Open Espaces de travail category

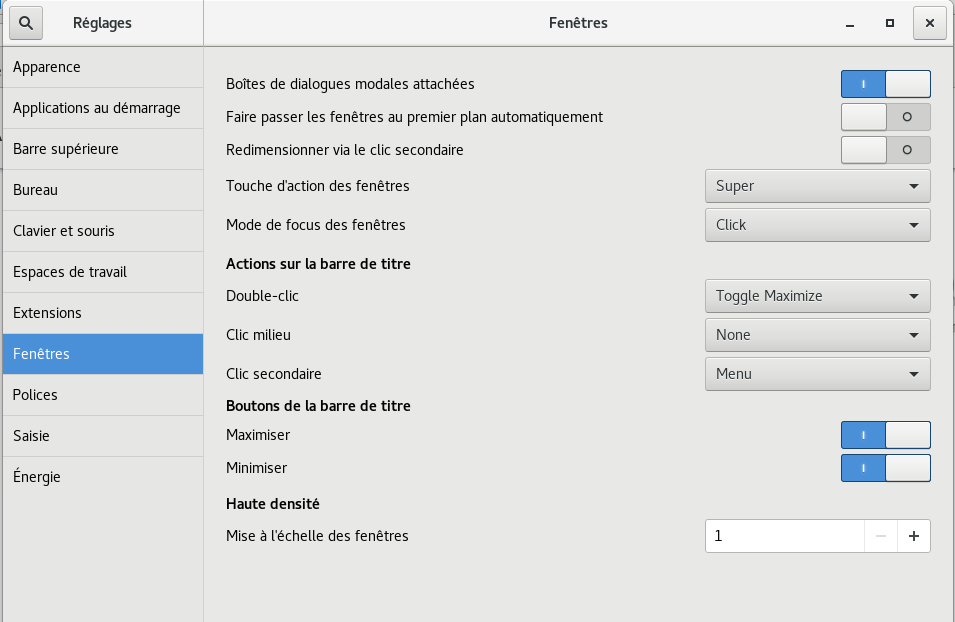click(102, 272)
